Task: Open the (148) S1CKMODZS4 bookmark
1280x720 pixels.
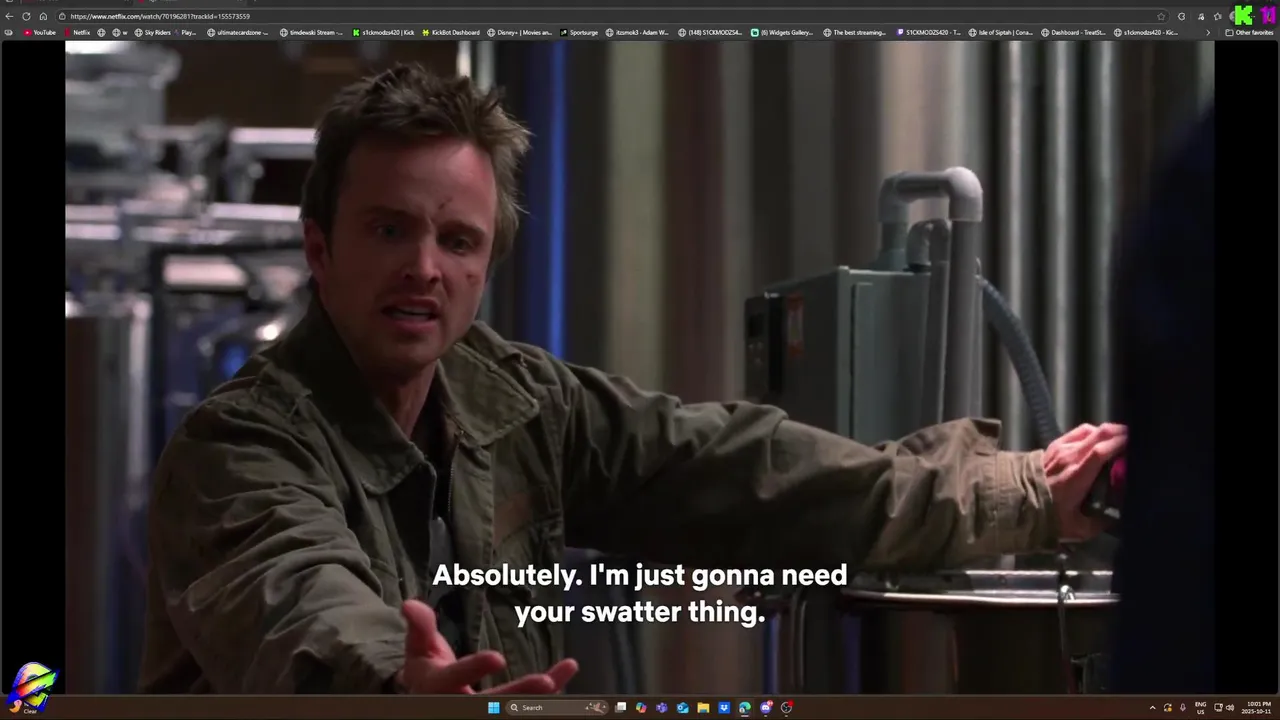Action: pos(710,32)
